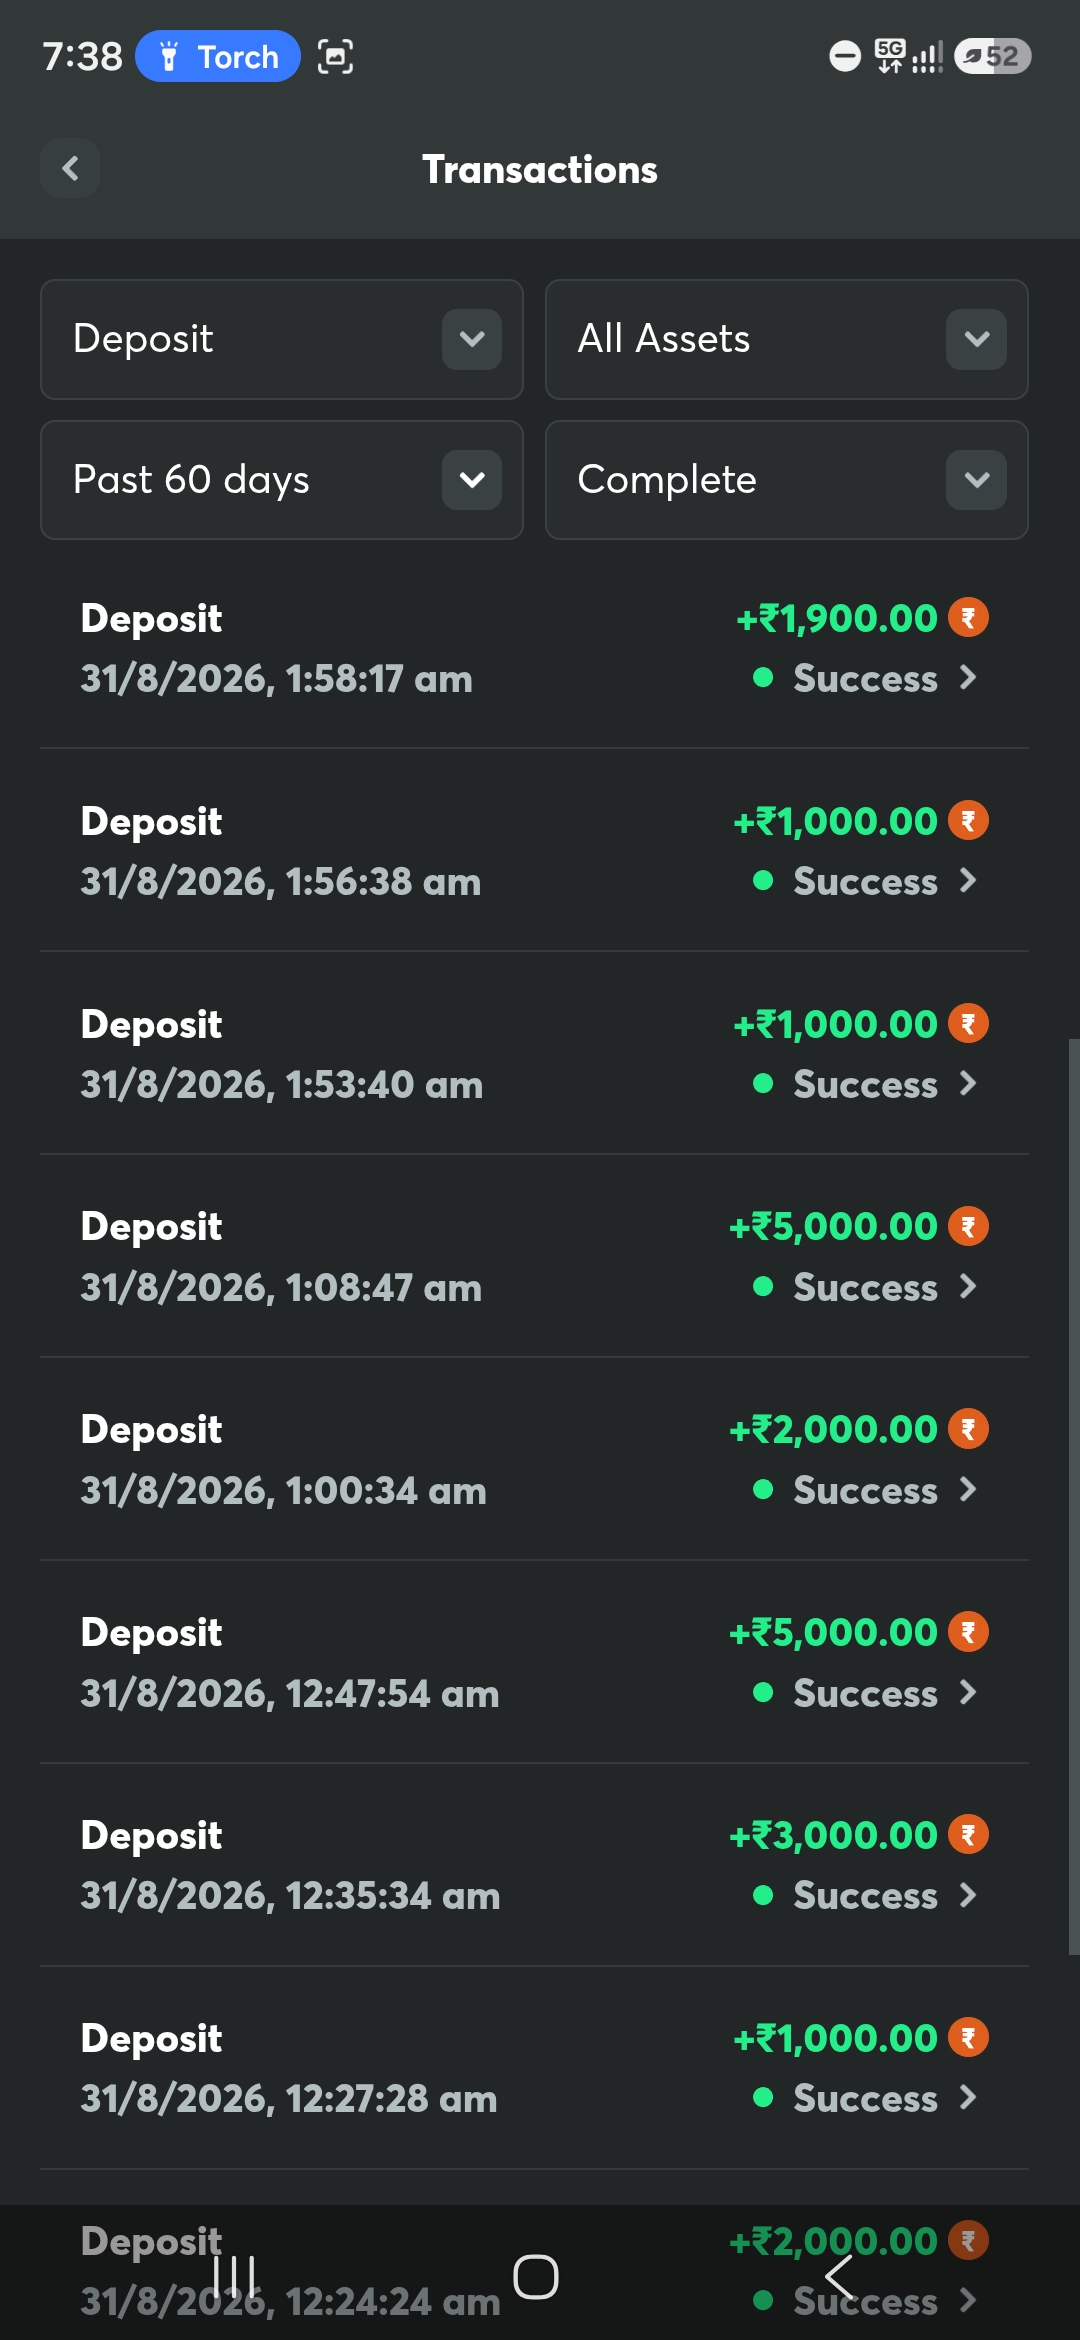Image resolution: width=1080 pixels, height=2340 pixels.
Task: Select the 12:27:28 am ₹1,000.00 deposit row
Action: point(534,2068)
